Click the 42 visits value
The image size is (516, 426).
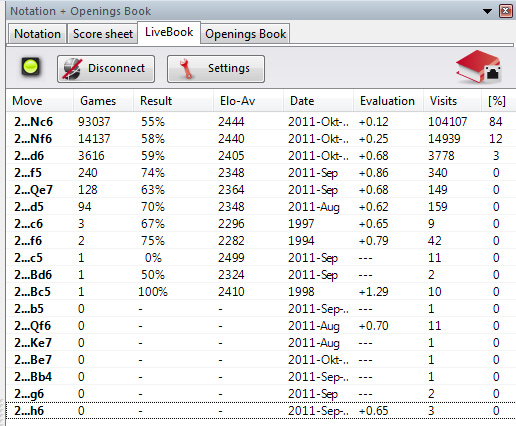pos(435,241)
